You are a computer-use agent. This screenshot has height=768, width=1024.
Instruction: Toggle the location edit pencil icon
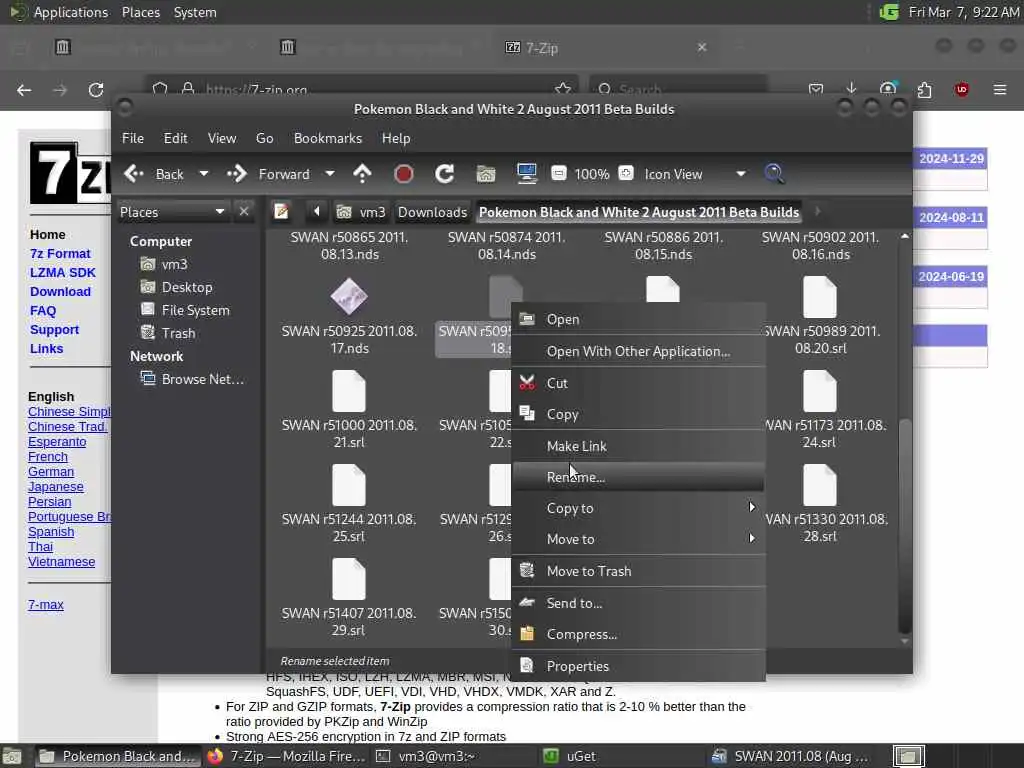[x=281, y=212]
